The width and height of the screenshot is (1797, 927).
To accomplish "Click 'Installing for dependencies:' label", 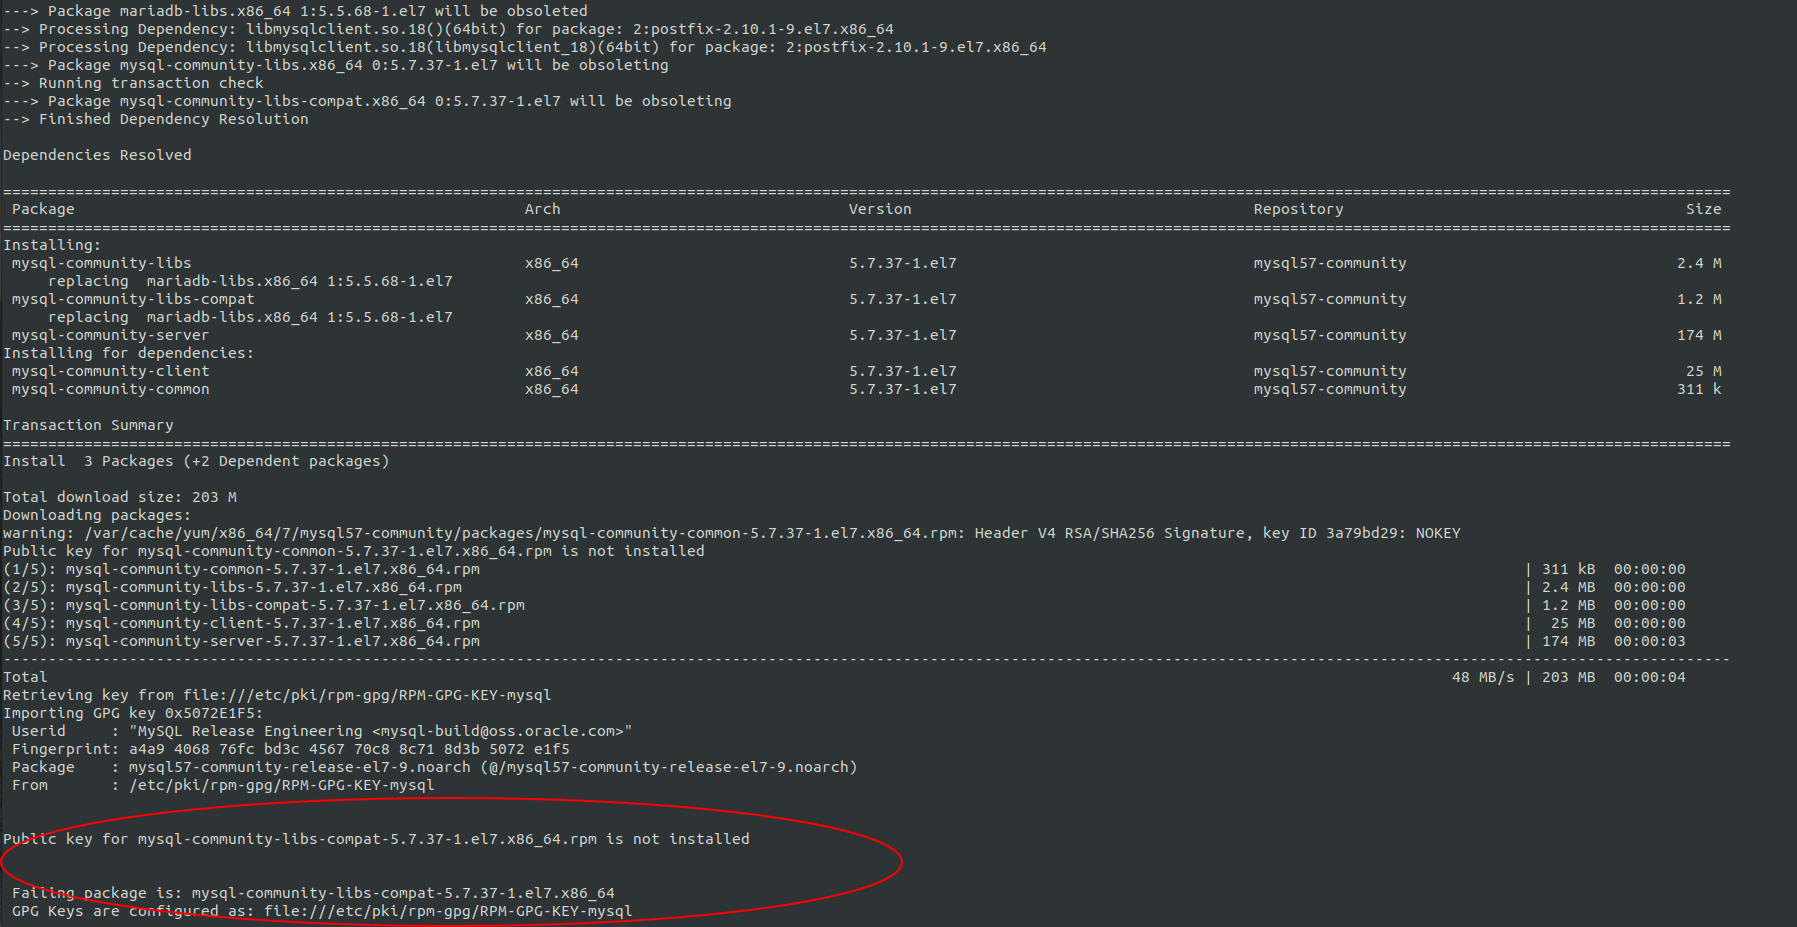I will click(x=128, y=353).
